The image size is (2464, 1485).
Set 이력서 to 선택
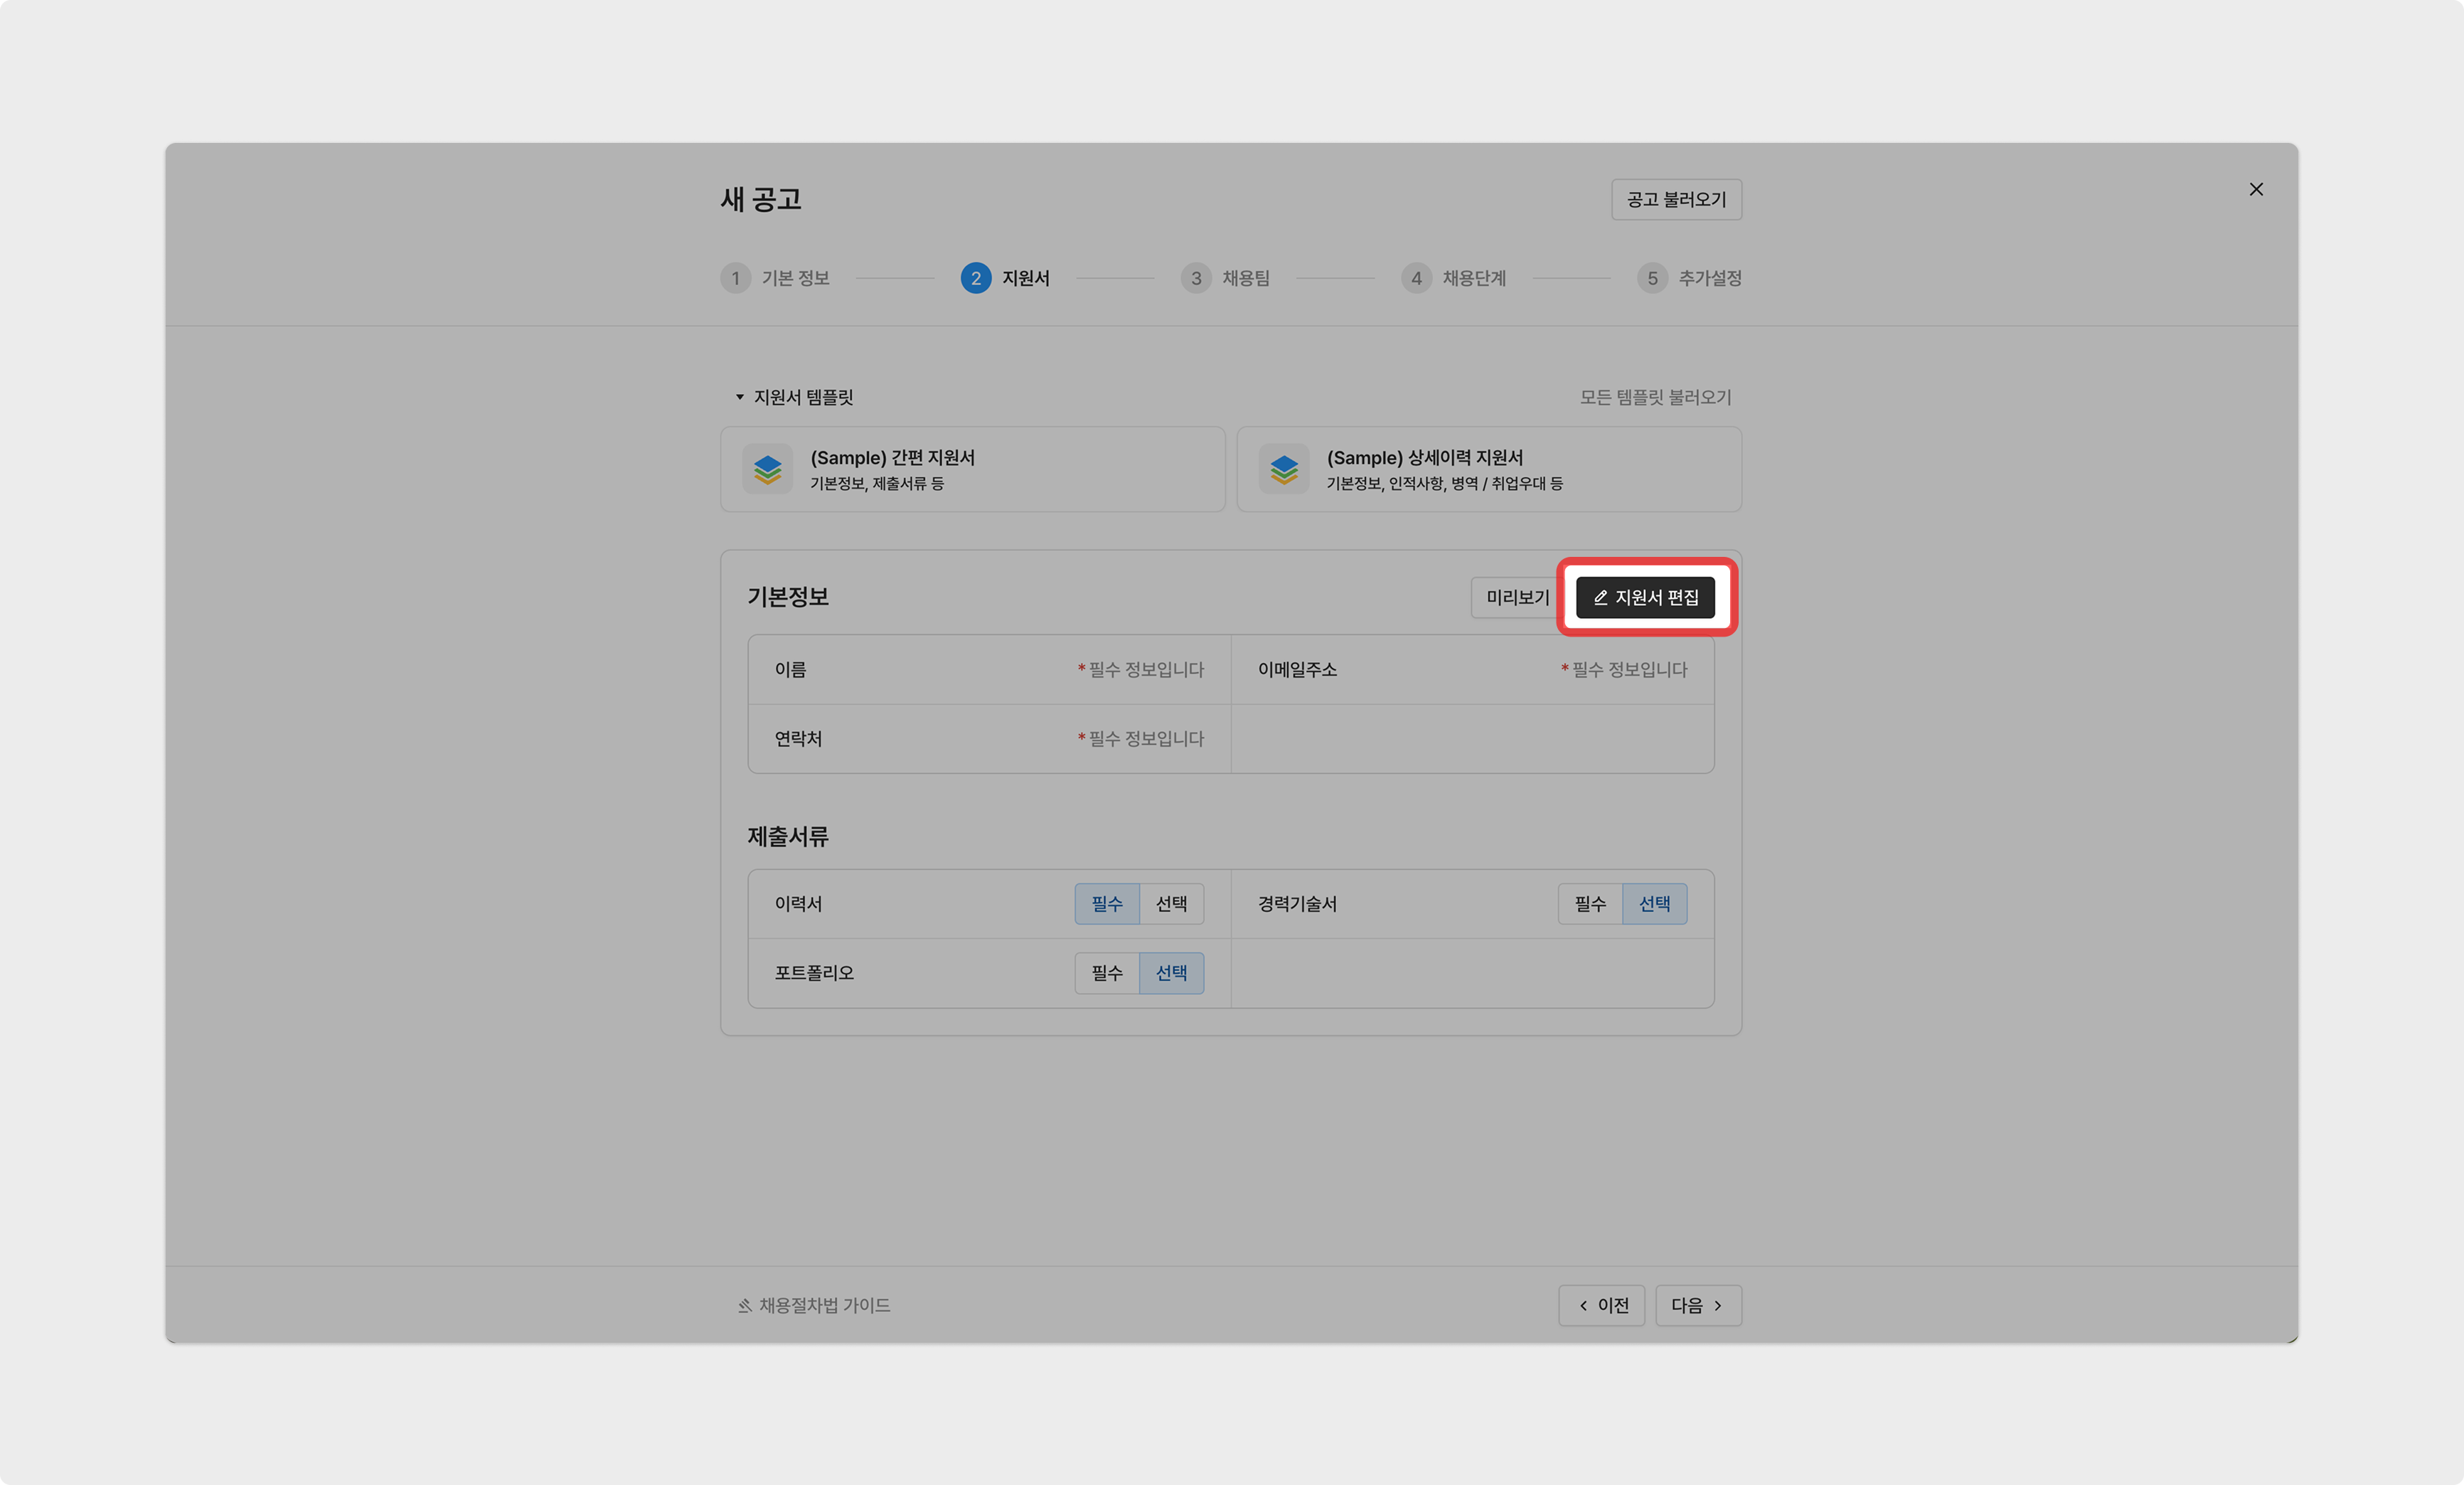(x=1171, y=904)
